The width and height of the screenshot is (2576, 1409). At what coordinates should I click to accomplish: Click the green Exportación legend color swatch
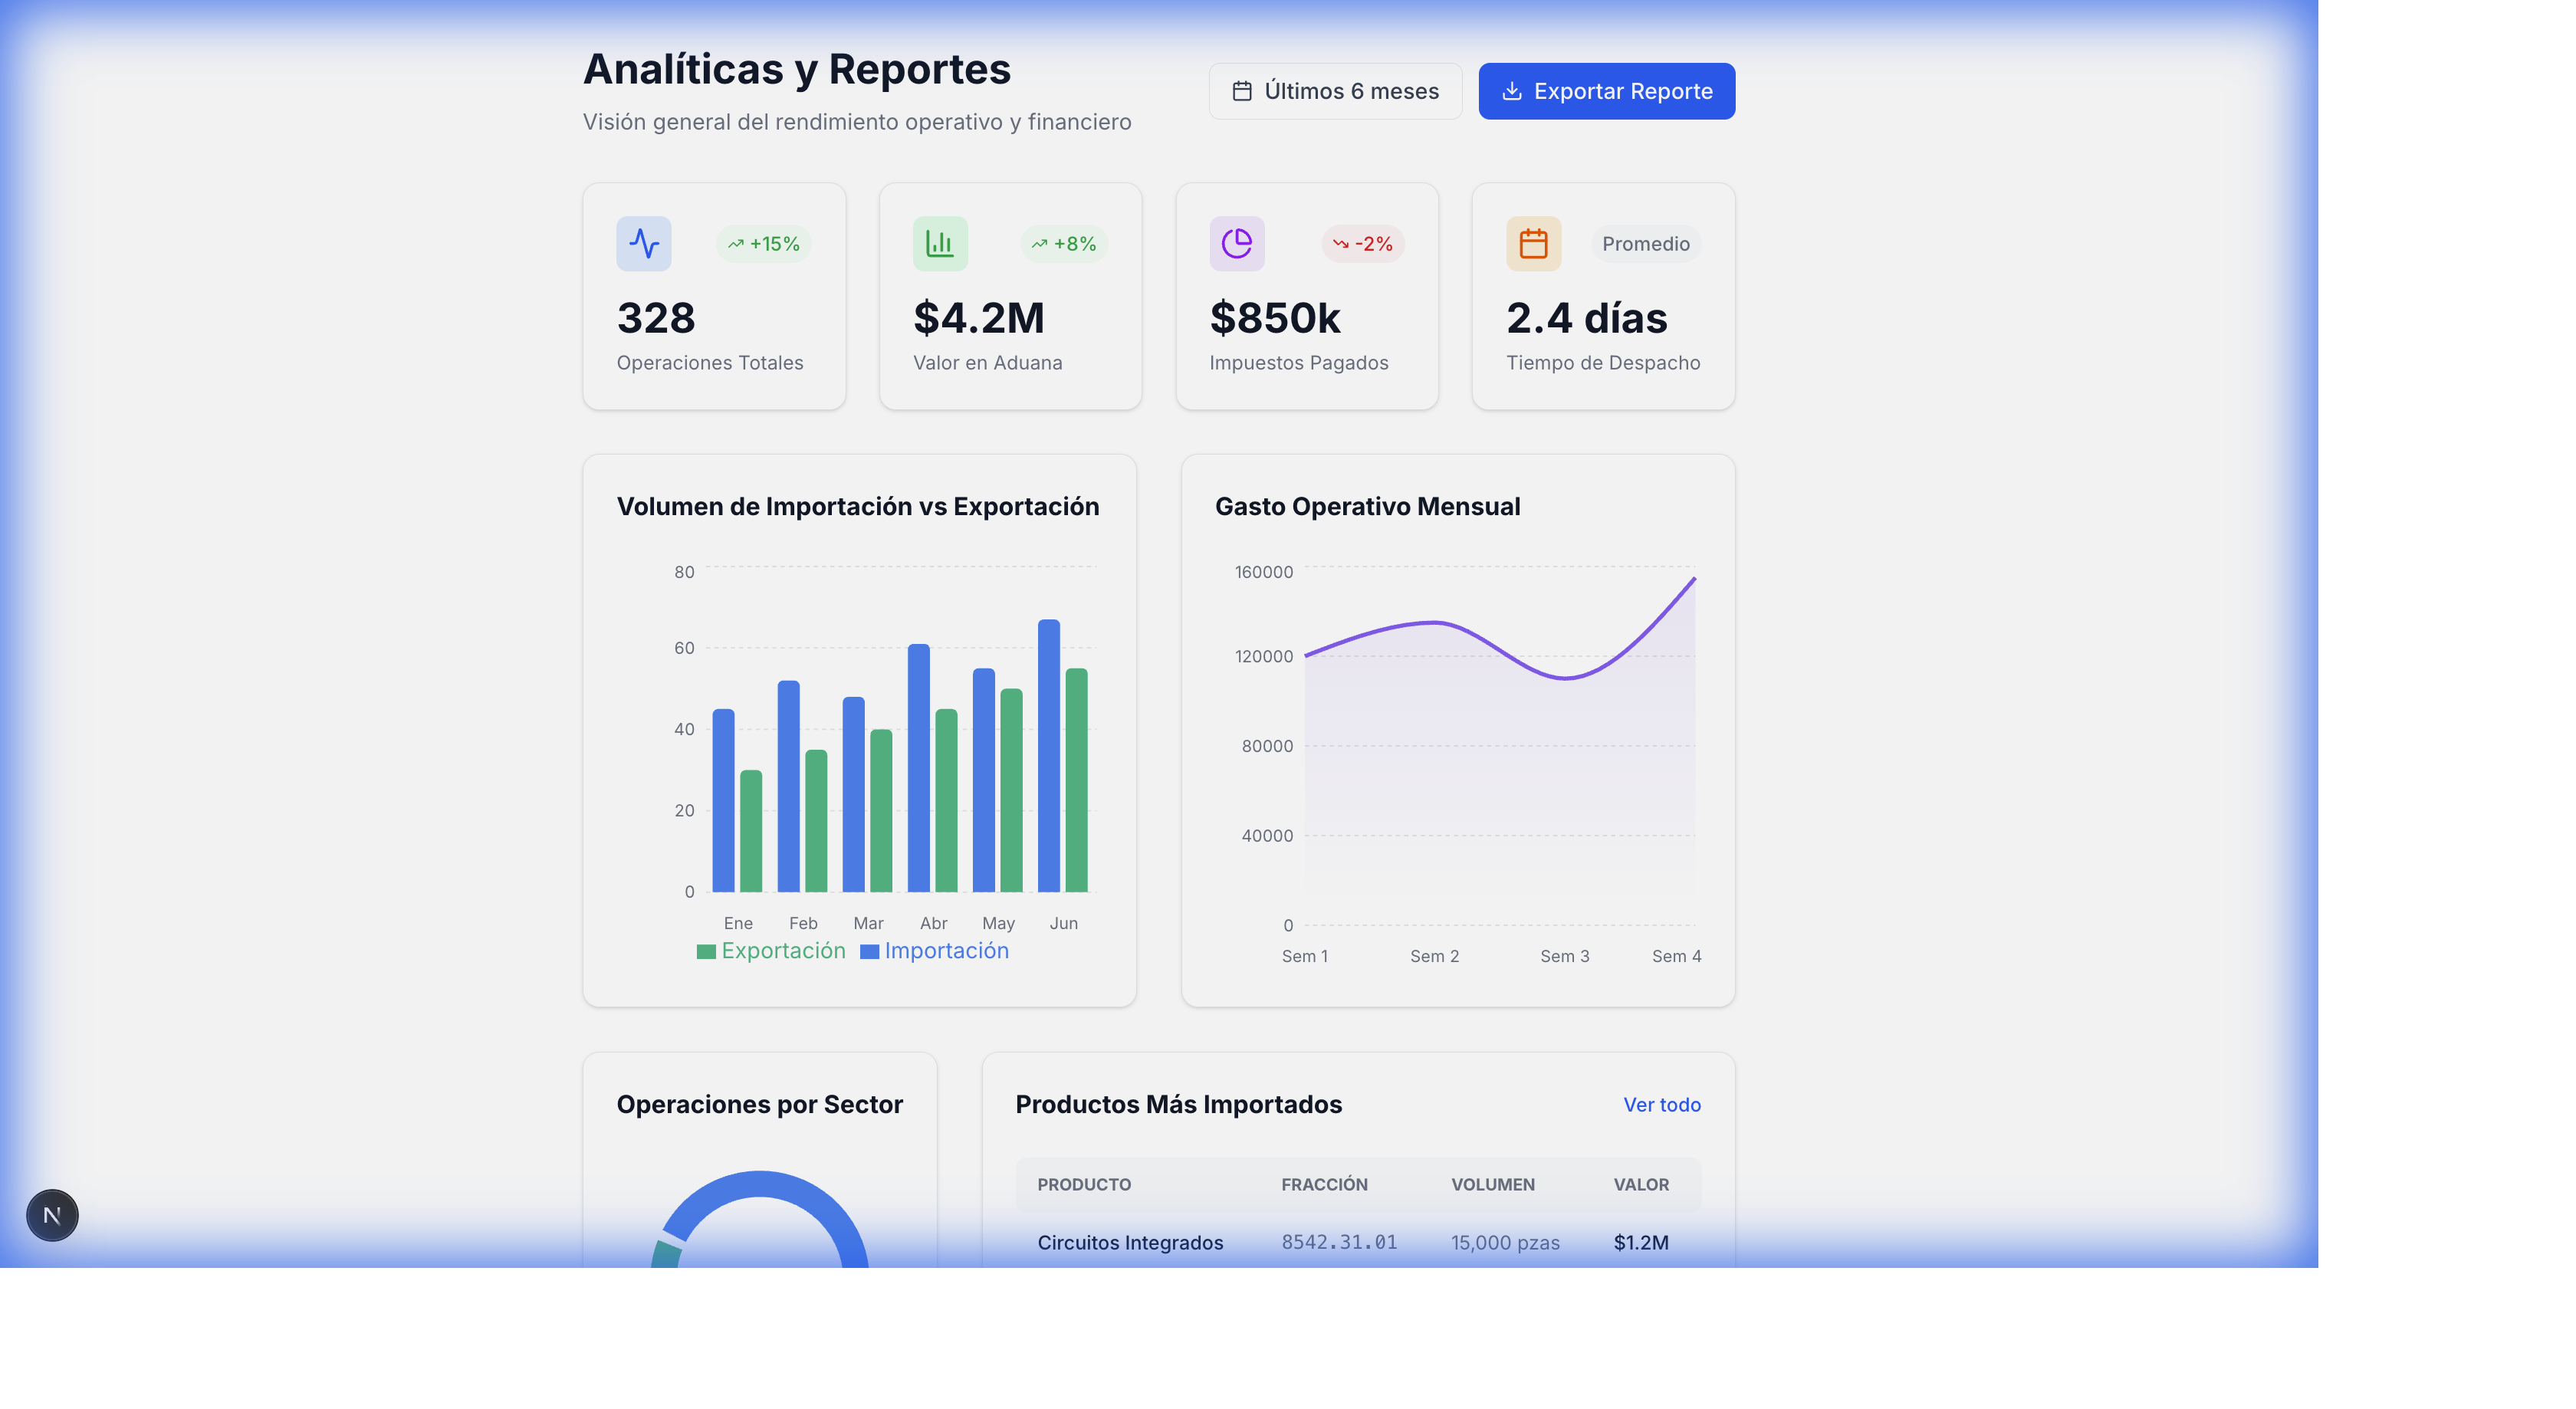[706, 951]
